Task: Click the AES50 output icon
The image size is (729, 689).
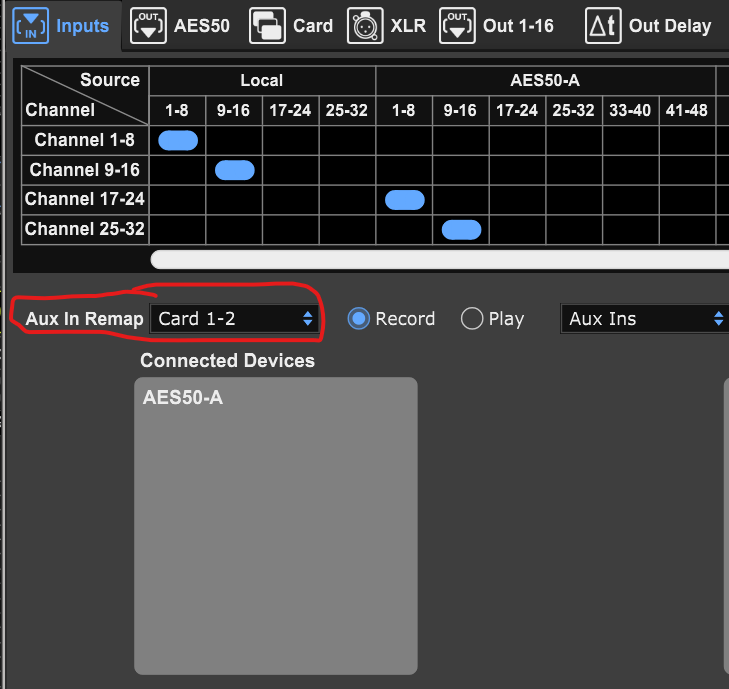Action: pyautogui.click(x=148, y=26)
